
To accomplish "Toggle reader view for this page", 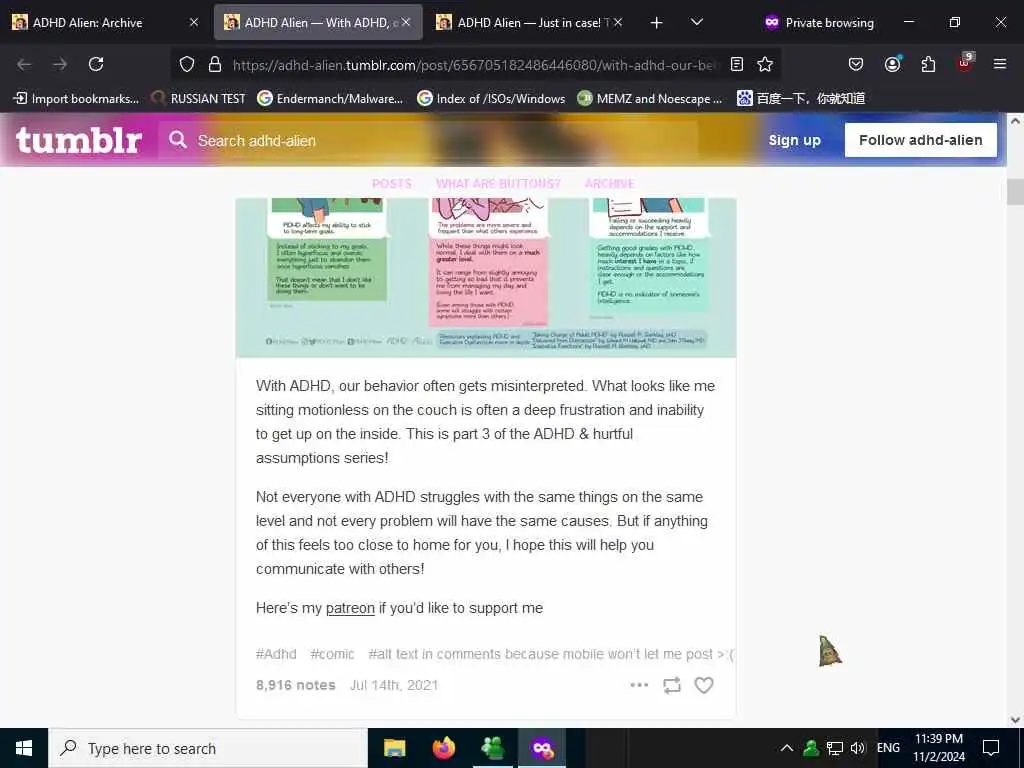I will pyautogui.click(x=737, y=64).
